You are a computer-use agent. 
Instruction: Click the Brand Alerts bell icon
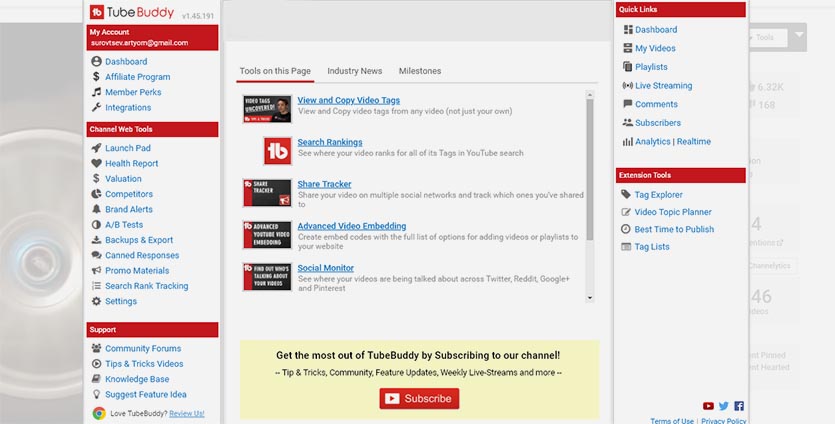(x=96, y=209)
